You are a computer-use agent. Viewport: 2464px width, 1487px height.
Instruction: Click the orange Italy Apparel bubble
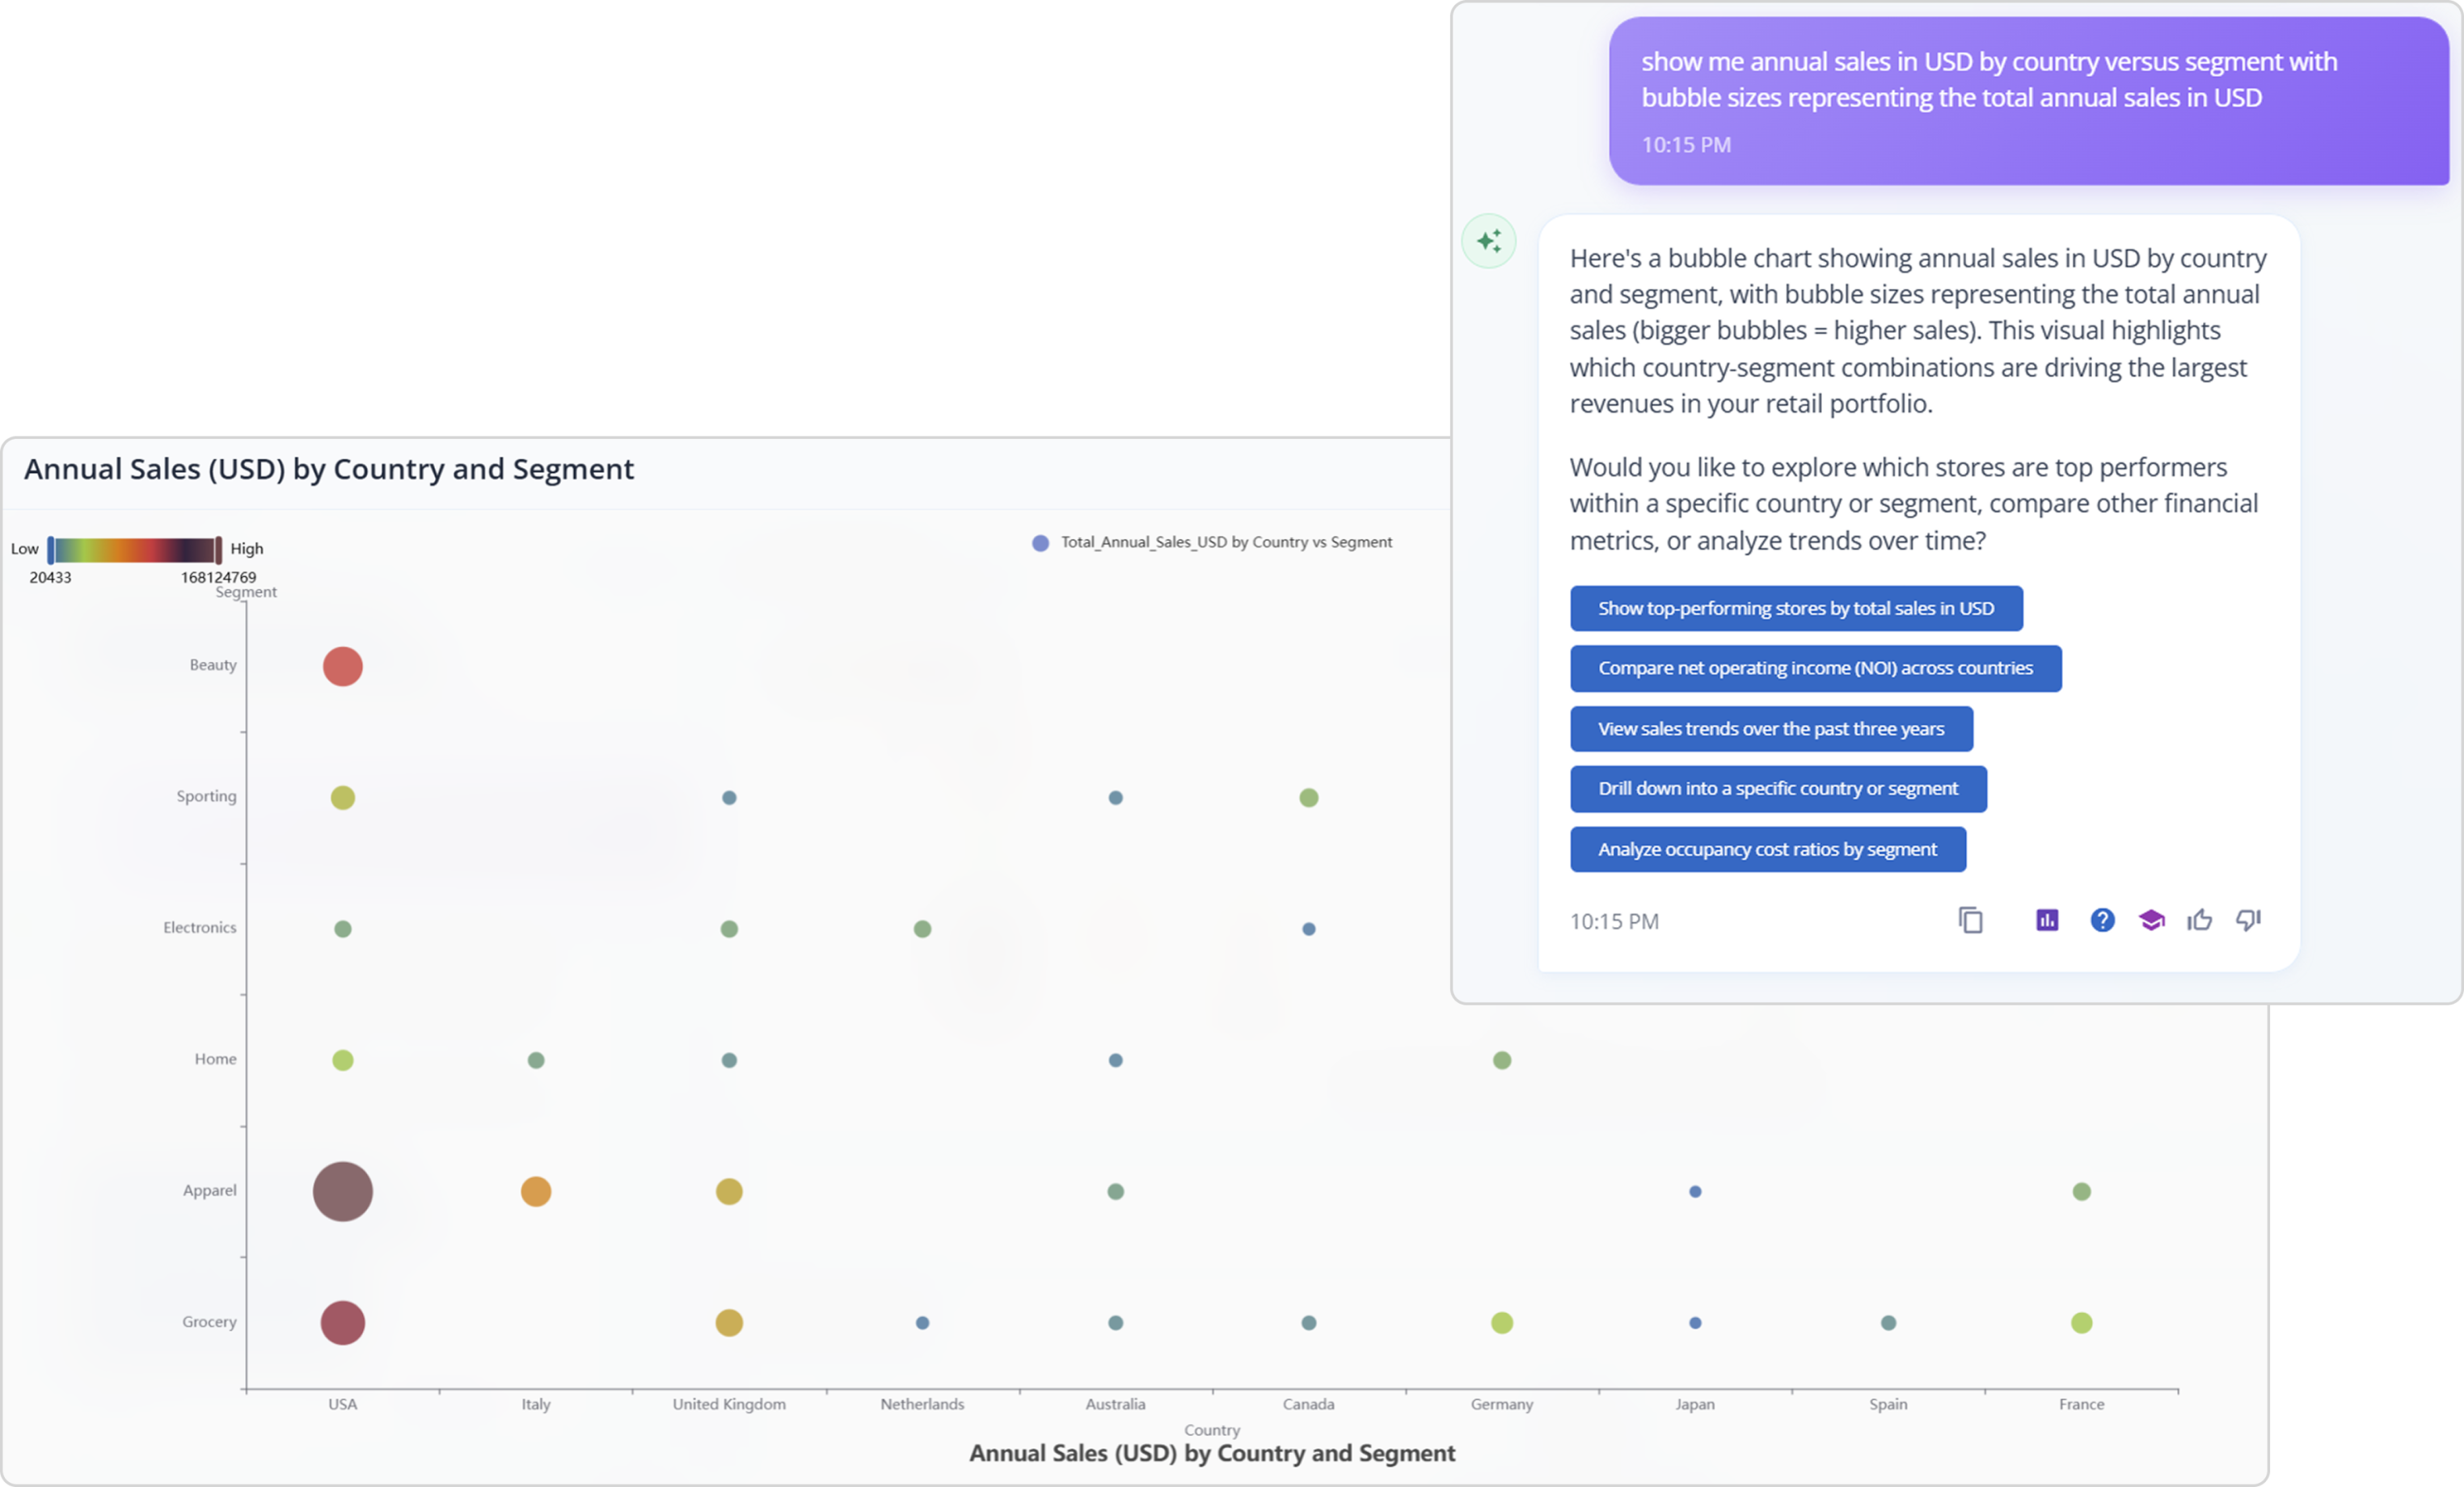(x=536, y=1191)
